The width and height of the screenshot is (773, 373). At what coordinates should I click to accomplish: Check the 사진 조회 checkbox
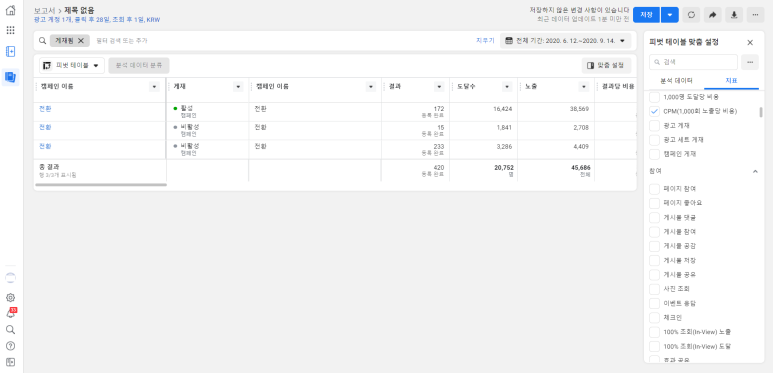click(x=654, y=289)
